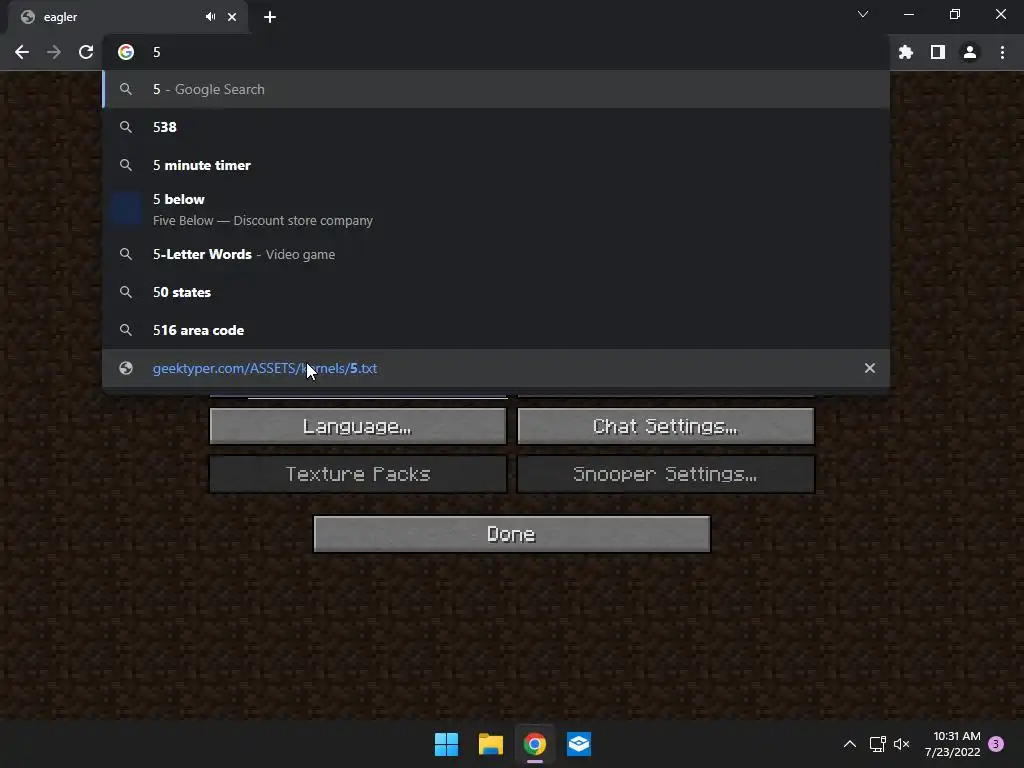Pick the '50 states' suggestion
This screenshot has width=1024, height=768.
click(x=496, y=292)
